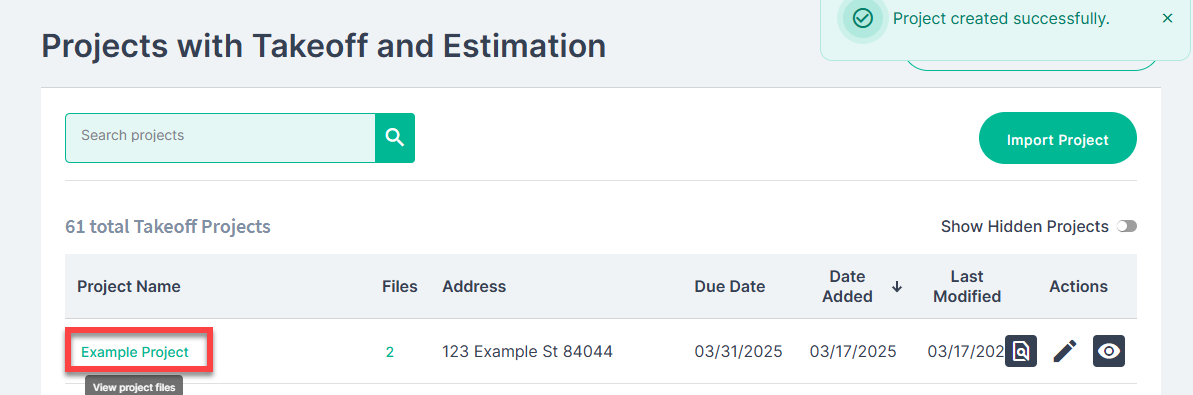This screenshot has width=1193, height=395.
Task: Focus the Search projects field
Action: (x=221, y=138)
